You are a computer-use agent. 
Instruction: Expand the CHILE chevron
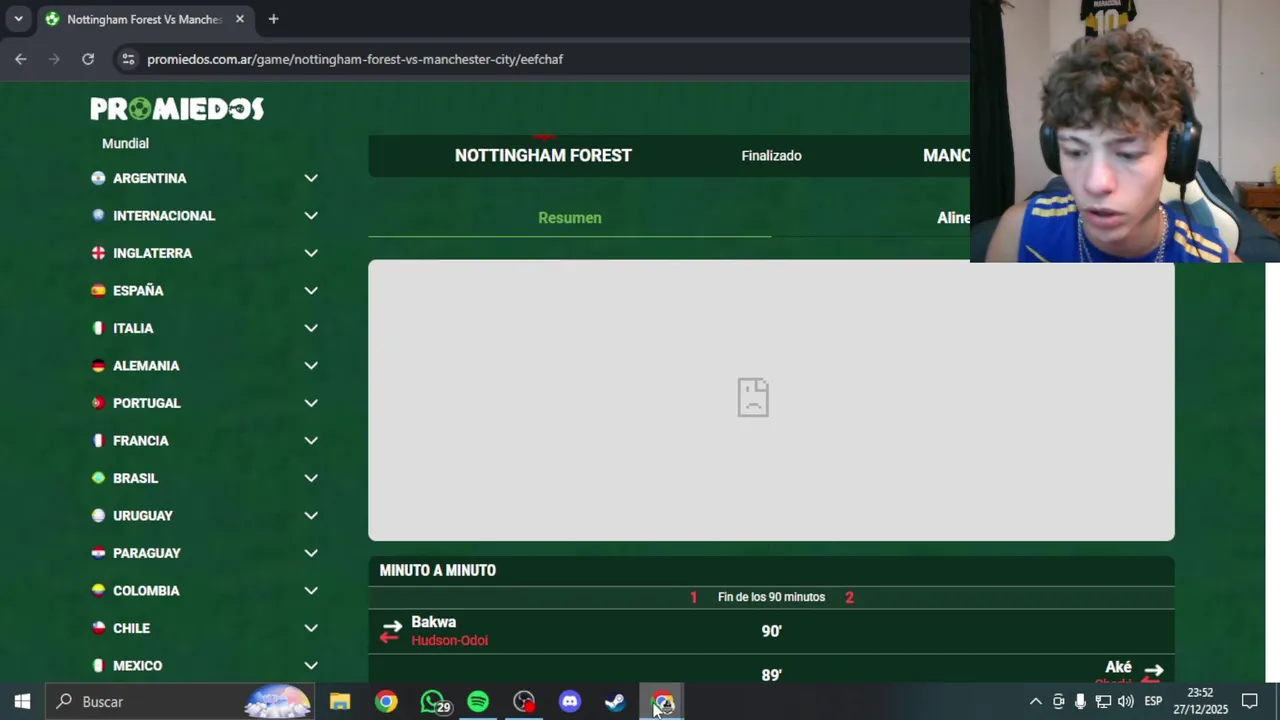click(311, 628)
